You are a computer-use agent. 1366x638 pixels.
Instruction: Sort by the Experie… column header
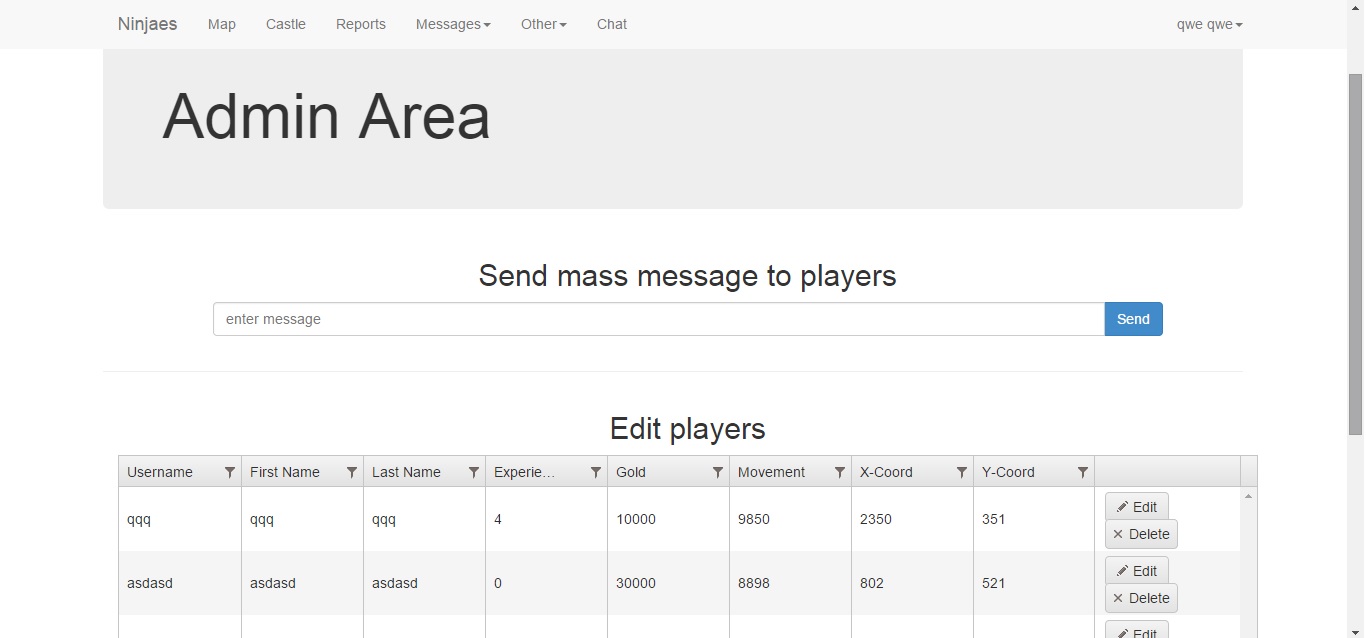coord(524,472)
